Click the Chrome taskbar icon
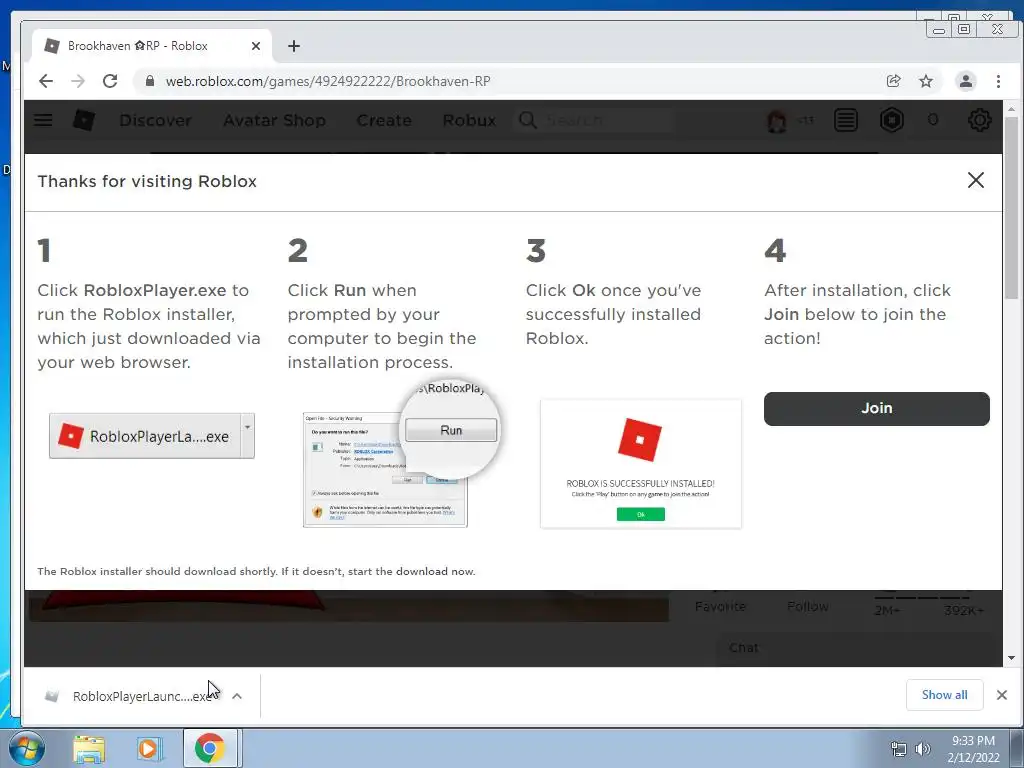Image resolution: width=1024 pixels, height=768 pixels. coord(210,748)
